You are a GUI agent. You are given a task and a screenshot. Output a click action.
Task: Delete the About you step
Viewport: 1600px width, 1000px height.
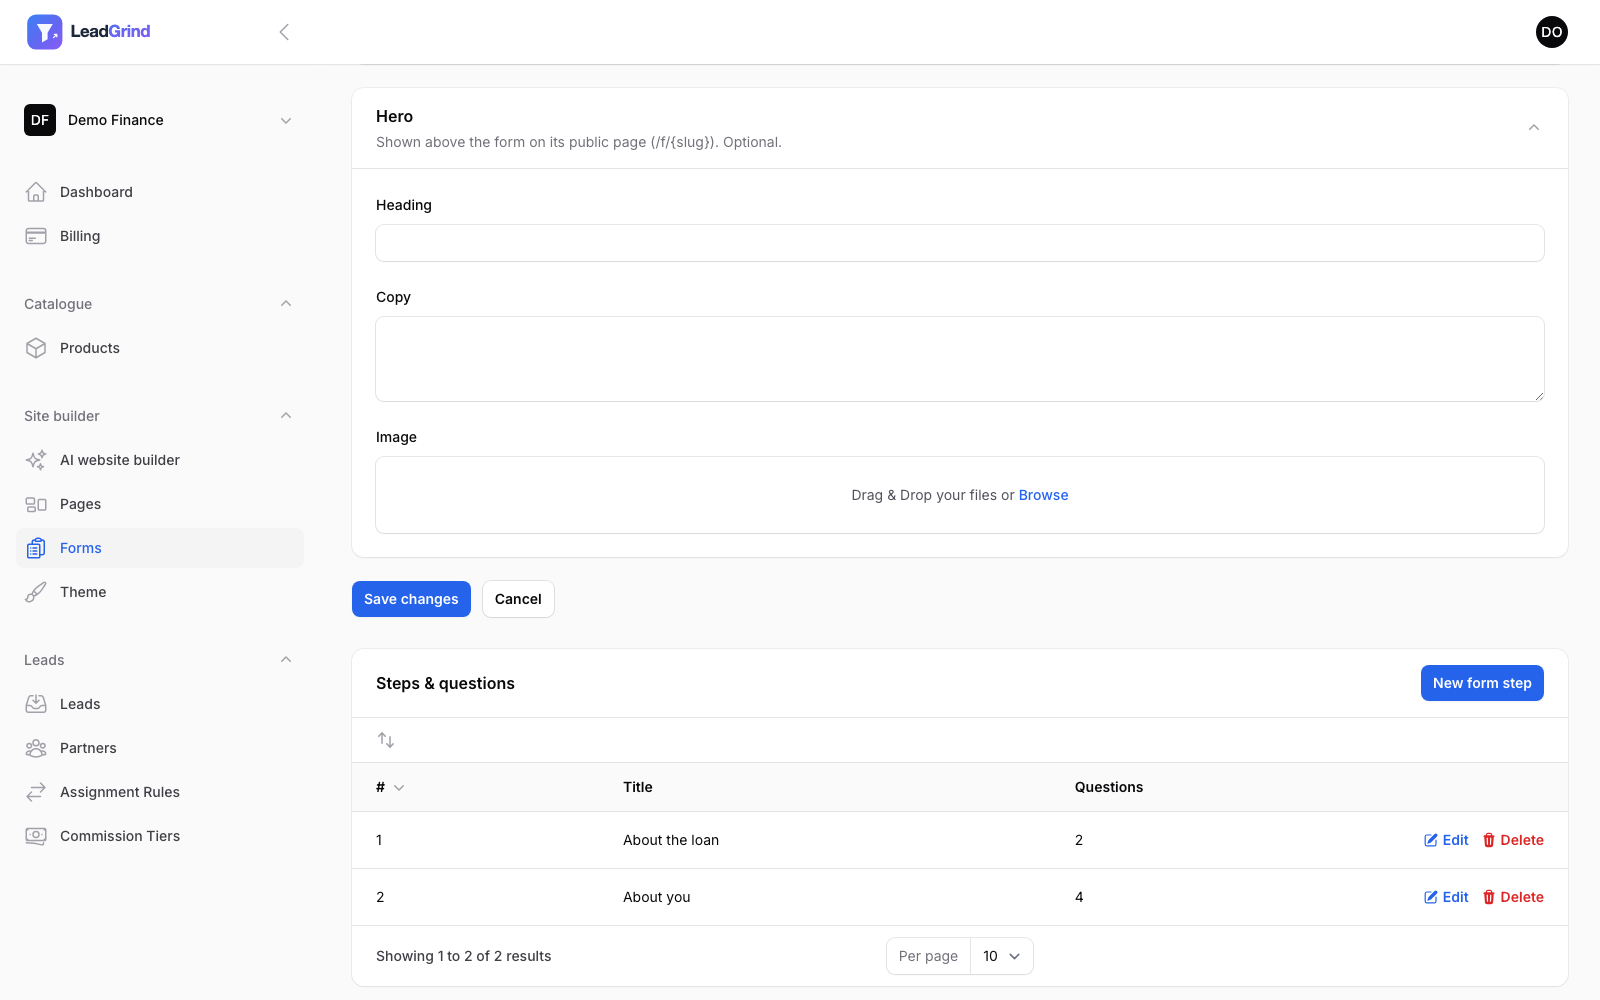(1513, 897)
